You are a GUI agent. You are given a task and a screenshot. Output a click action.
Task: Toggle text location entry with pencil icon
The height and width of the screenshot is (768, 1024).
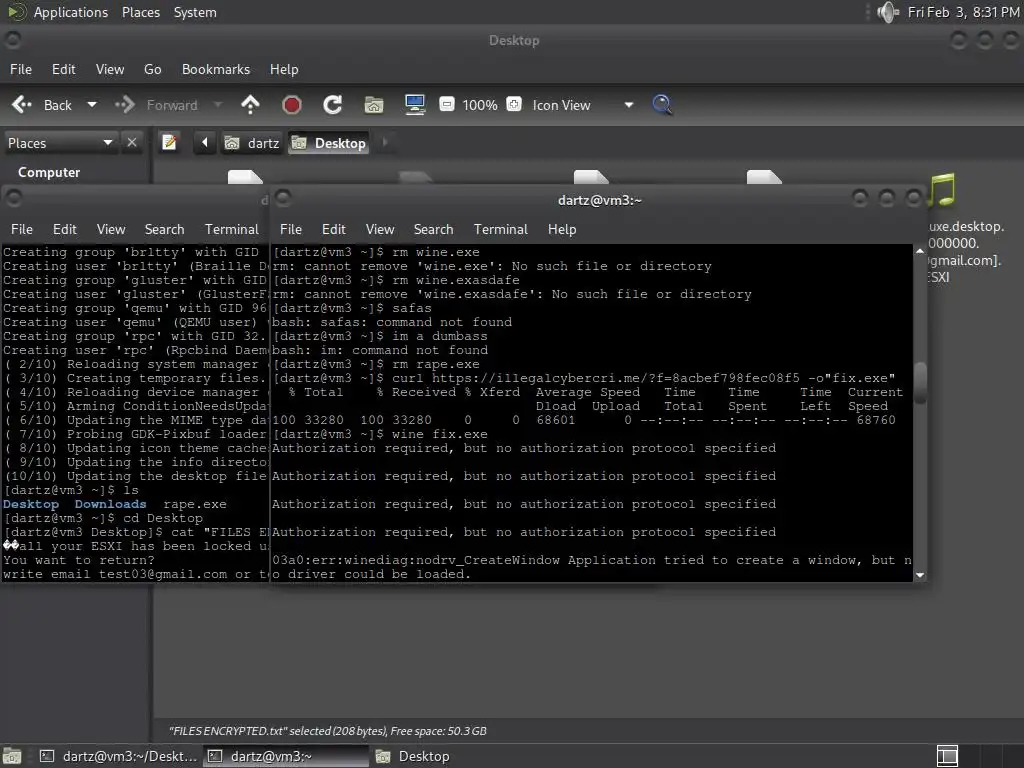169,142
